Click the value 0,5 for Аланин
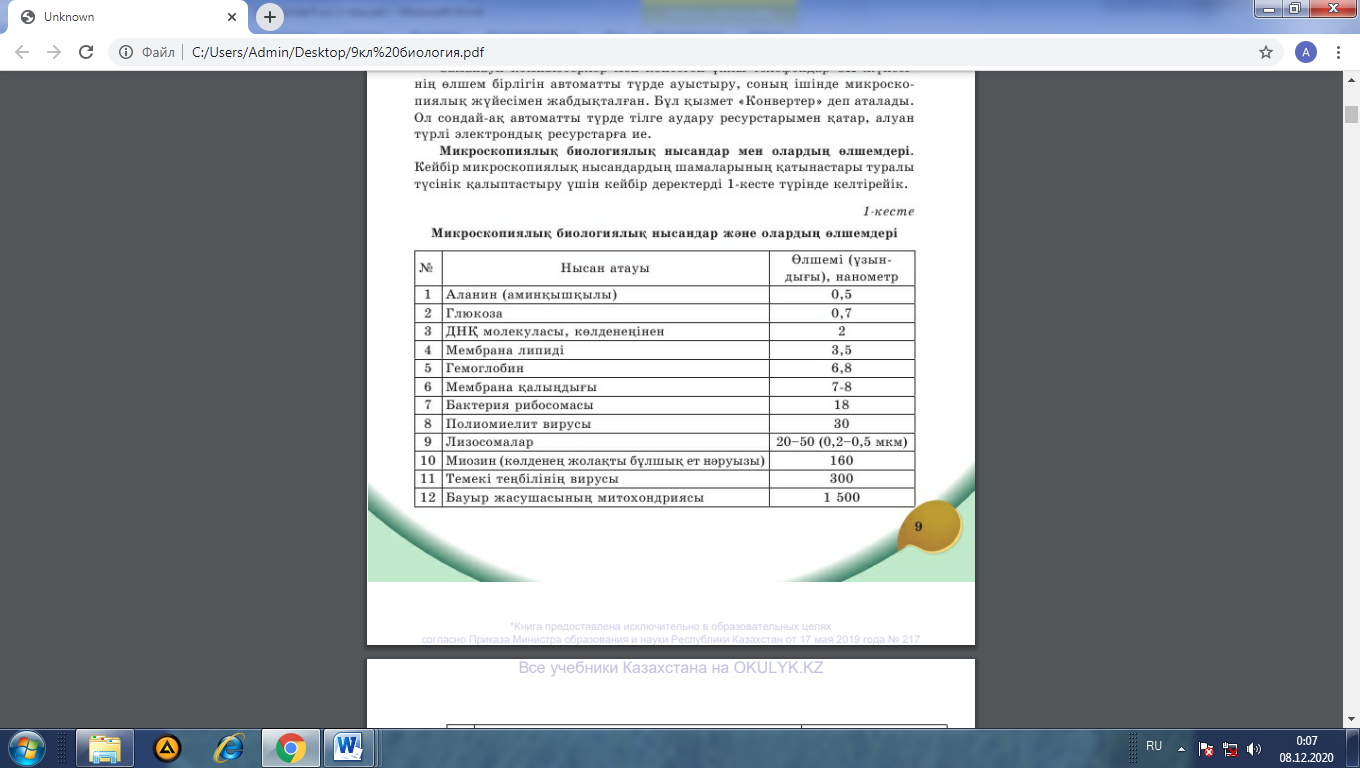Image resolution: width=1360 pixels, height=768 pixels. (x=841, y=295)
